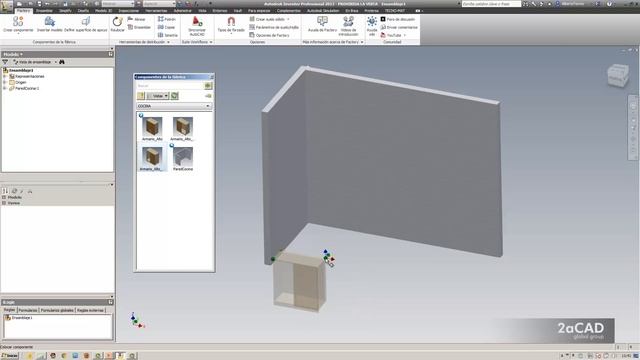This screenshot has width=640, height=360.
Task: Switch to the Ensamblar ribbon tab
Action: tap(44, 11)
